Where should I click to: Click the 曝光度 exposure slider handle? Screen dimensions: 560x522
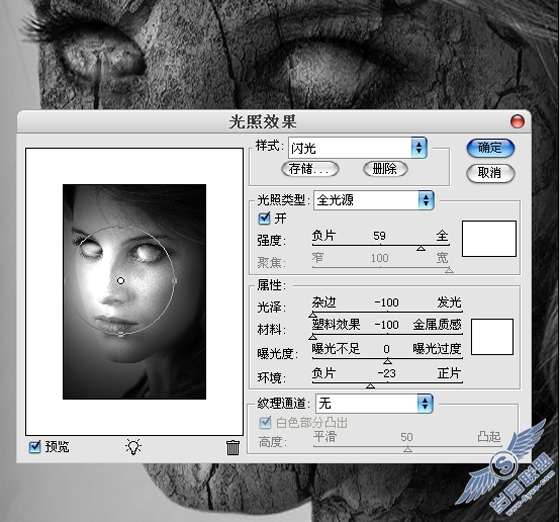coord(388,361)
